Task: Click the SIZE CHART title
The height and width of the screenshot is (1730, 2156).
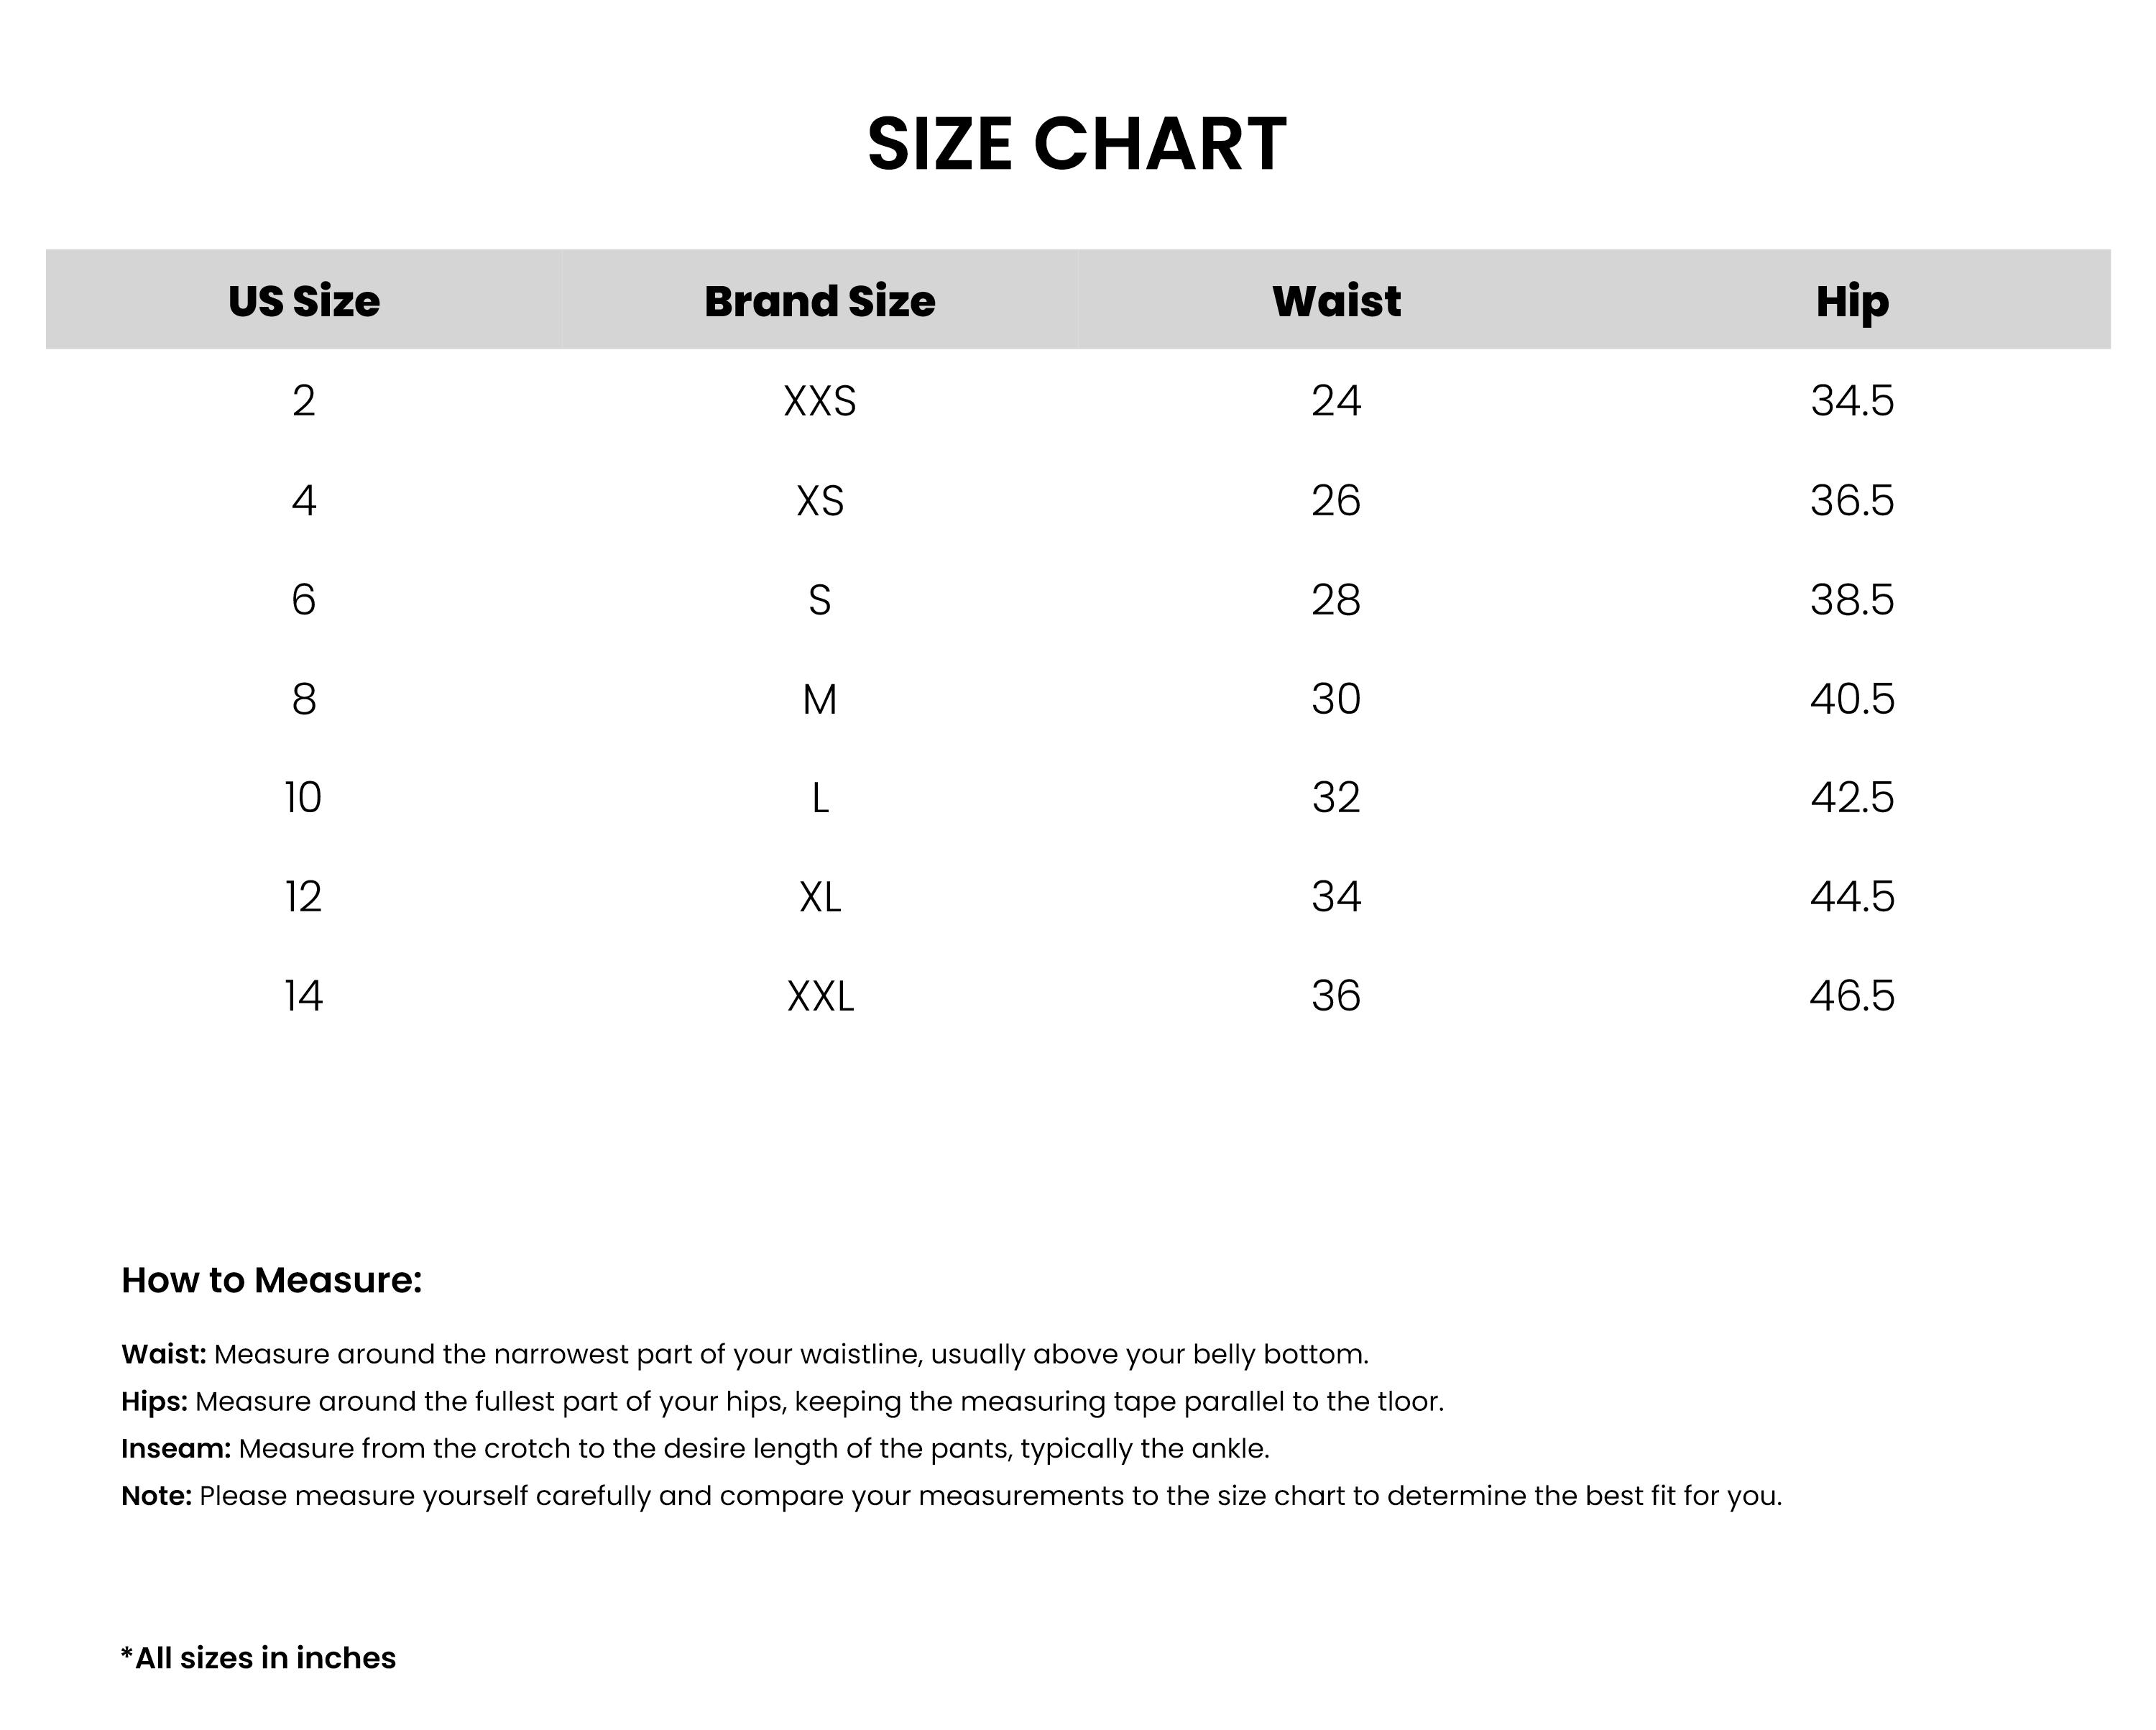Action: [x=1076, y=144]
